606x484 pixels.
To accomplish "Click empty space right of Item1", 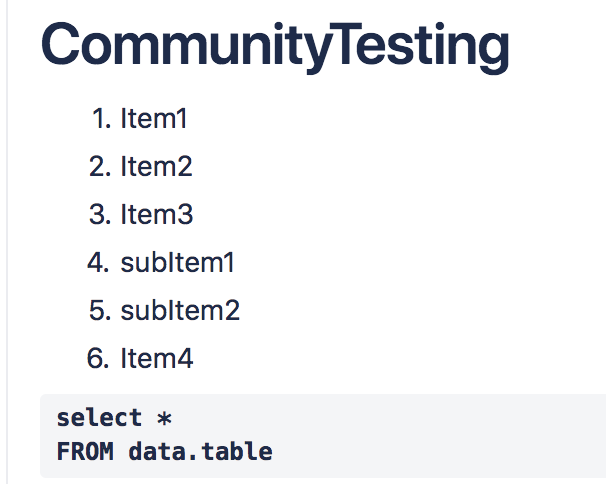I will 400,119.
